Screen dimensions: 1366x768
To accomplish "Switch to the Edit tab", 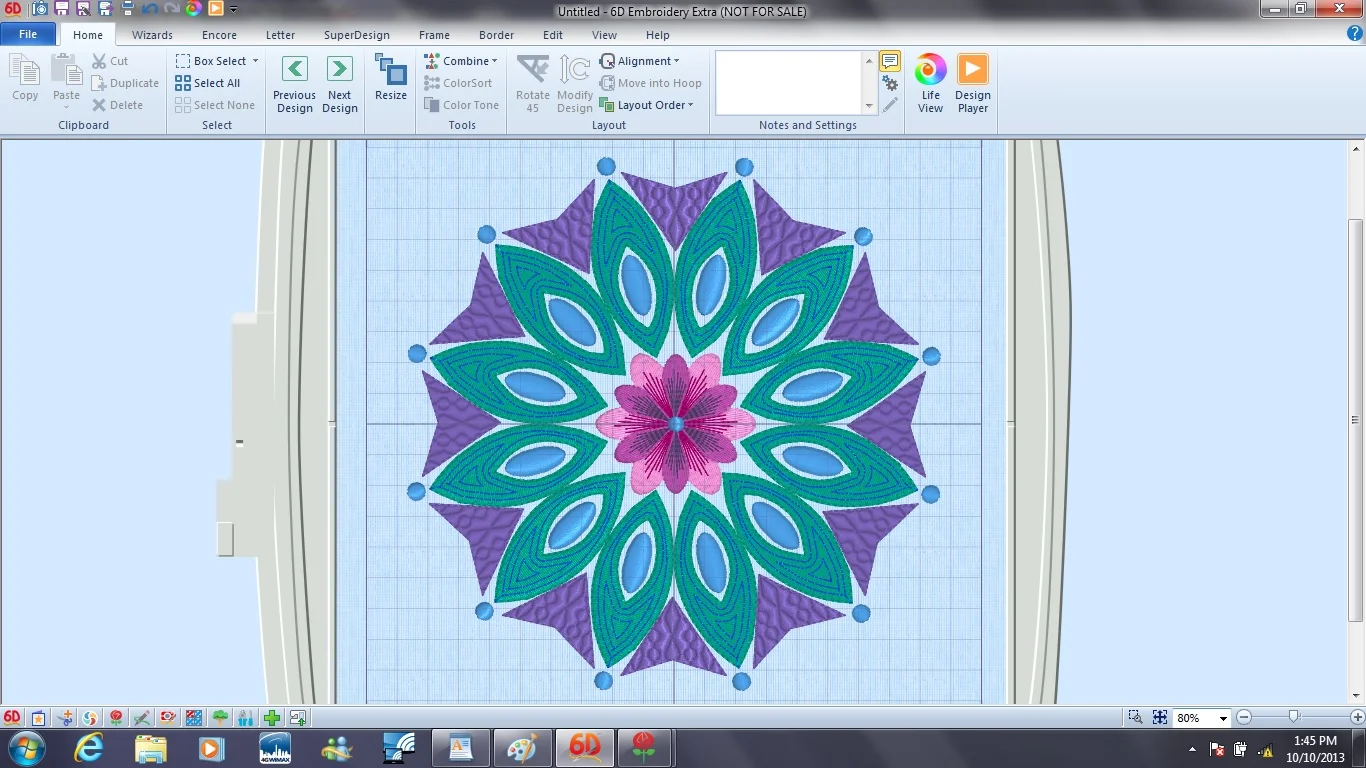I will 553,35.
